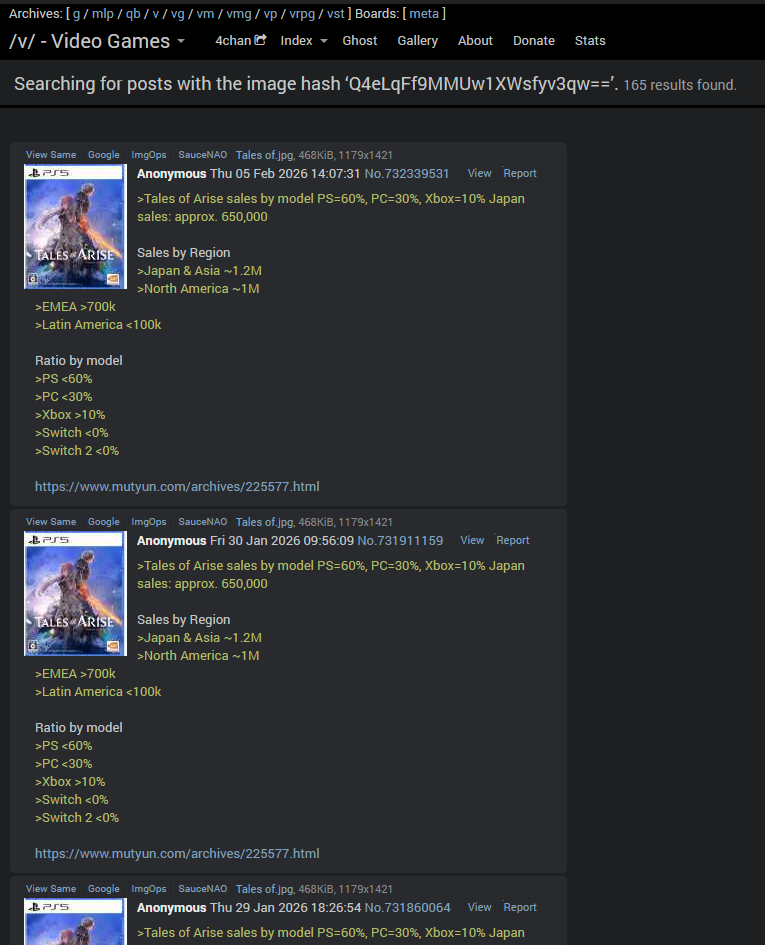765x945 pixels.
Task: Click Google search on post No.732339531
Action: click(104, 155)
